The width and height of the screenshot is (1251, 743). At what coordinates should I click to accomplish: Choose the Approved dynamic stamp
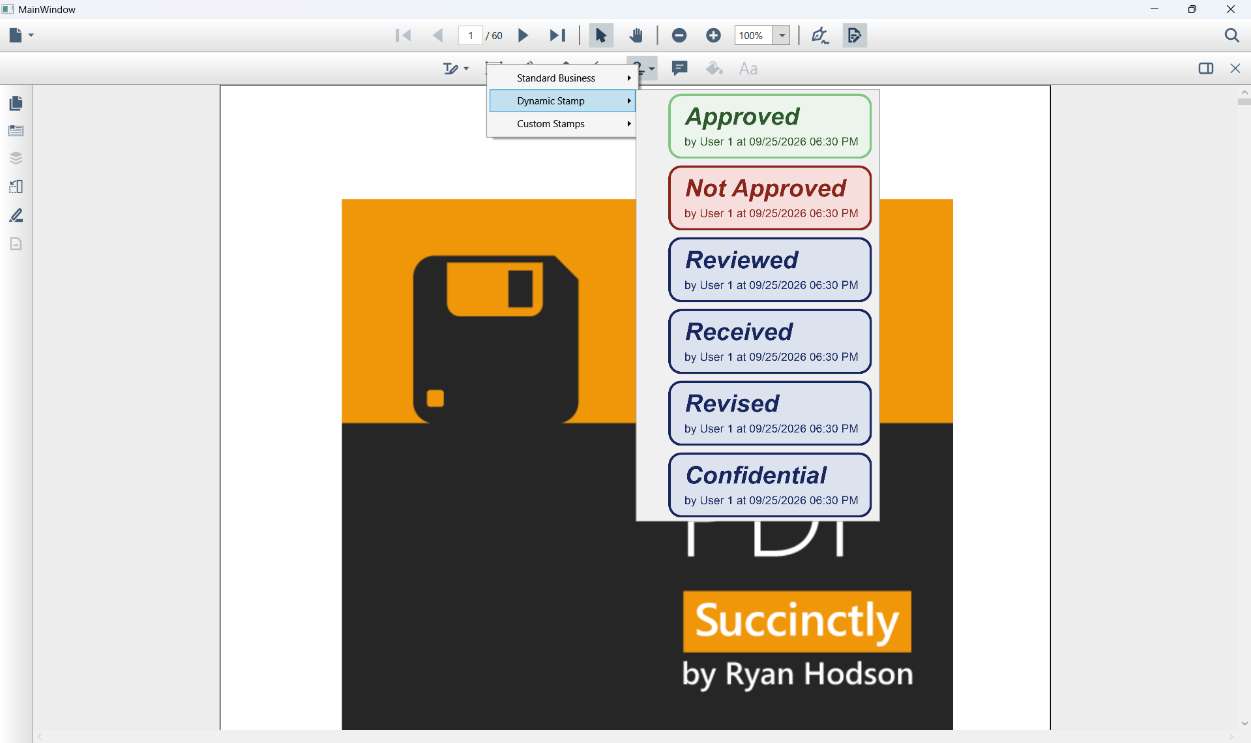tap(770, 126)
